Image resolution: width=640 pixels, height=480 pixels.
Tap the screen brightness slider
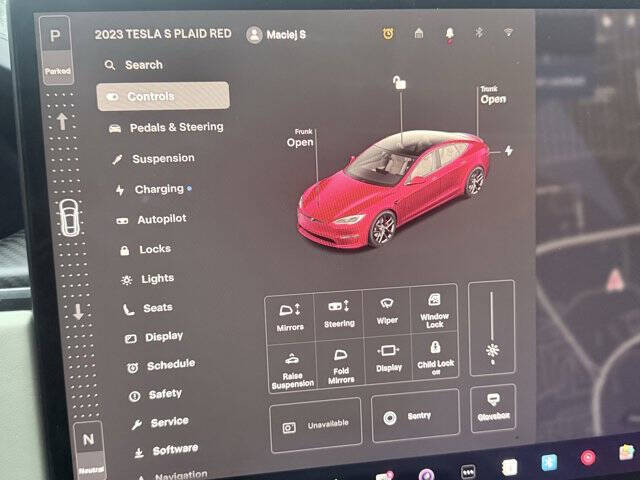click(x=492, y=328)
